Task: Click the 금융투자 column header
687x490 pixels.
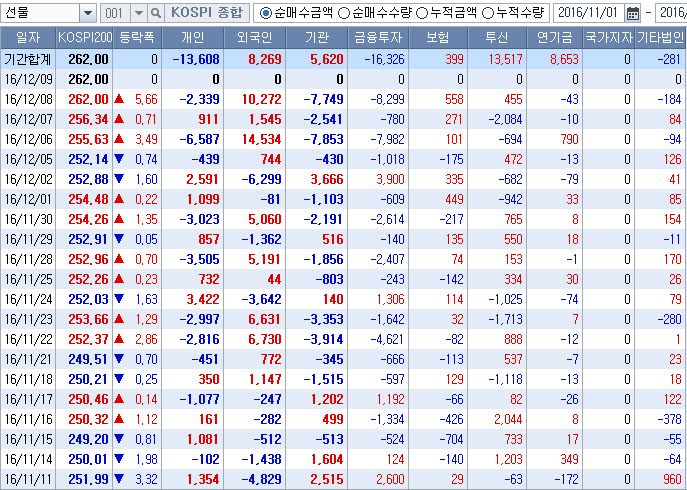Action: [x=378, y=38]
